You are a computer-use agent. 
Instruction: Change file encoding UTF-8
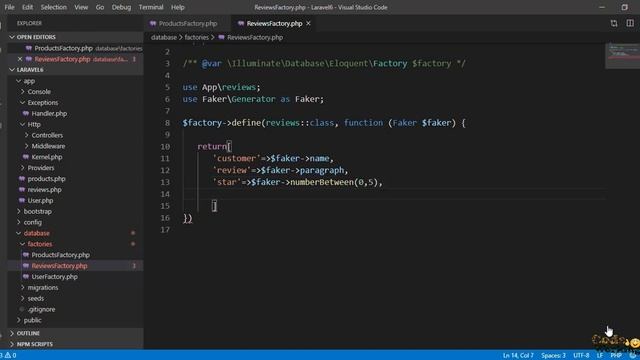pyautogui.click(x=581, y=355)
